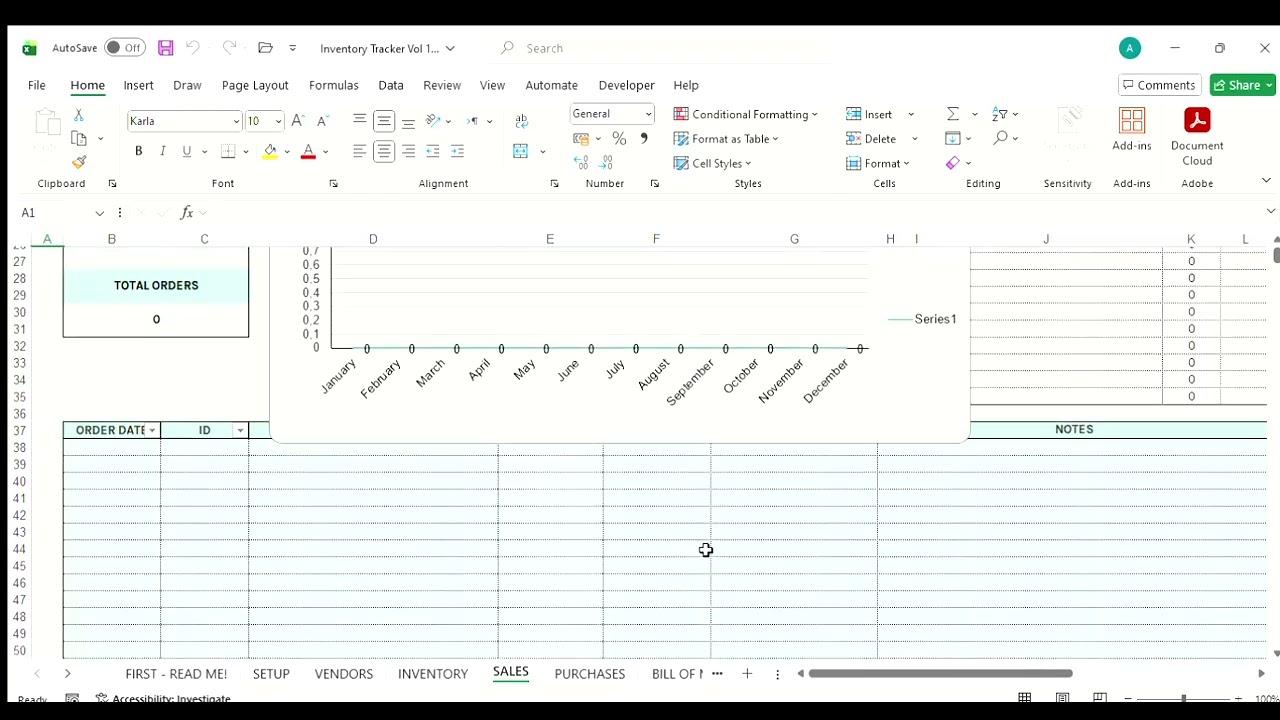Select the Format Painter brush
Image resolution: width=1280 pixels, height=720 pixels.
[79, 162]
